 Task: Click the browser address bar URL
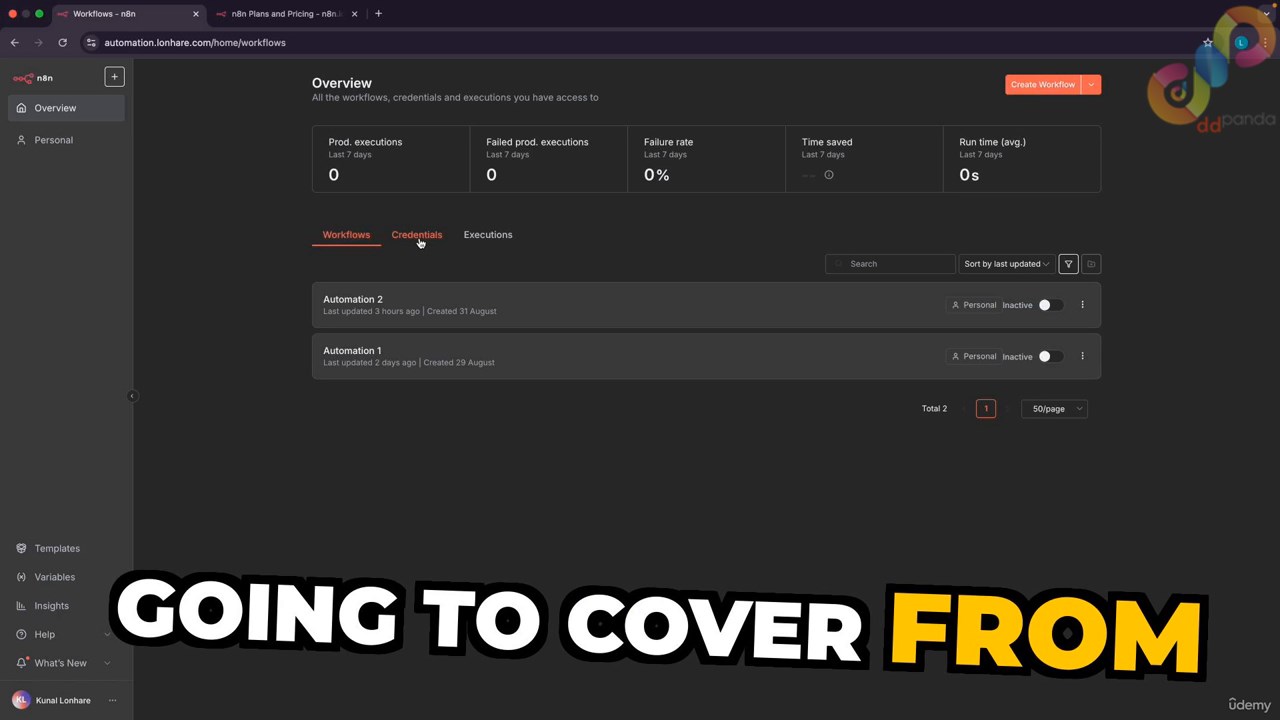pyautogui.click(x=195, y=43)
